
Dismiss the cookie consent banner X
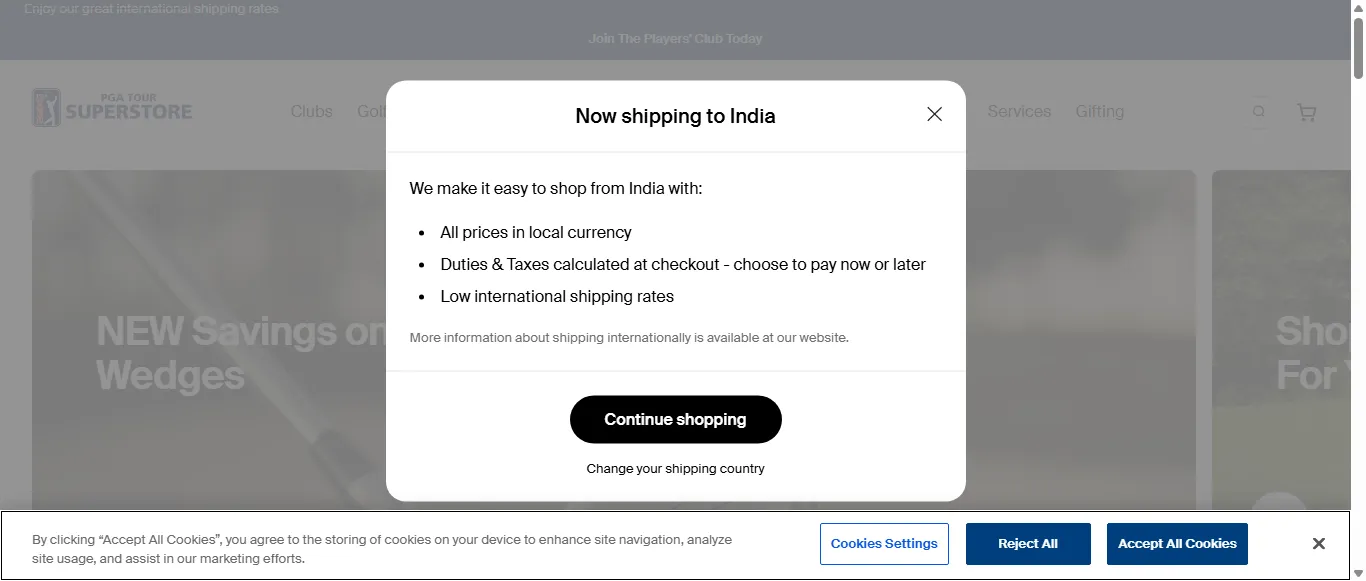click(1318, 544)
